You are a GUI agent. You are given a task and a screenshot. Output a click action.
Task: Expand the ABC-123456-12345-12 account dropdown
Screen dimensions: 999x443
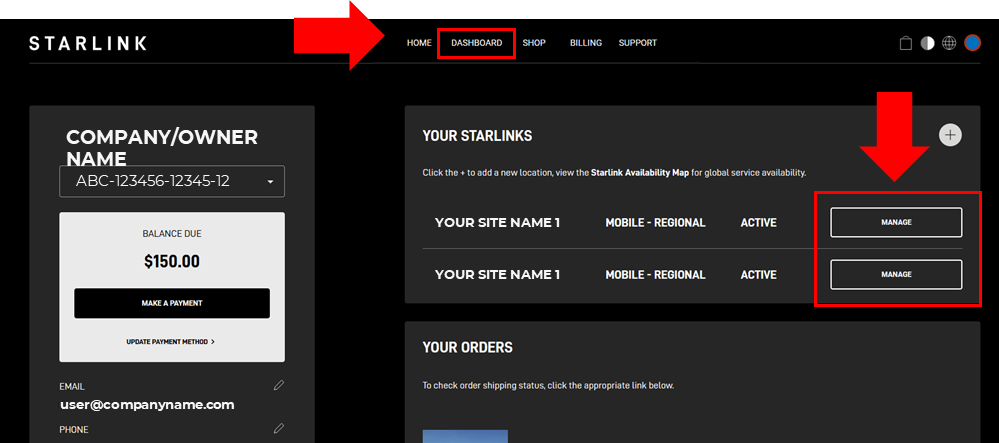(172, 182)
